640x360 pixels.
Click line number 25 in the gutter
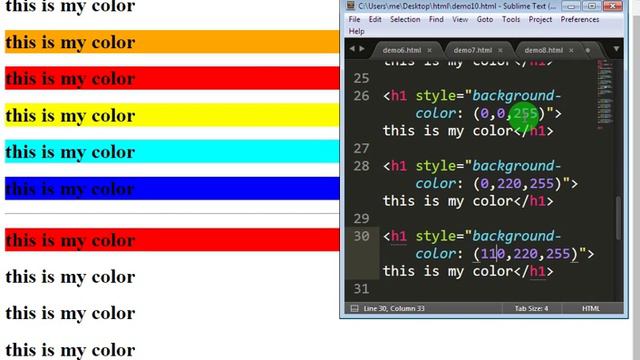tap(361, 78)
